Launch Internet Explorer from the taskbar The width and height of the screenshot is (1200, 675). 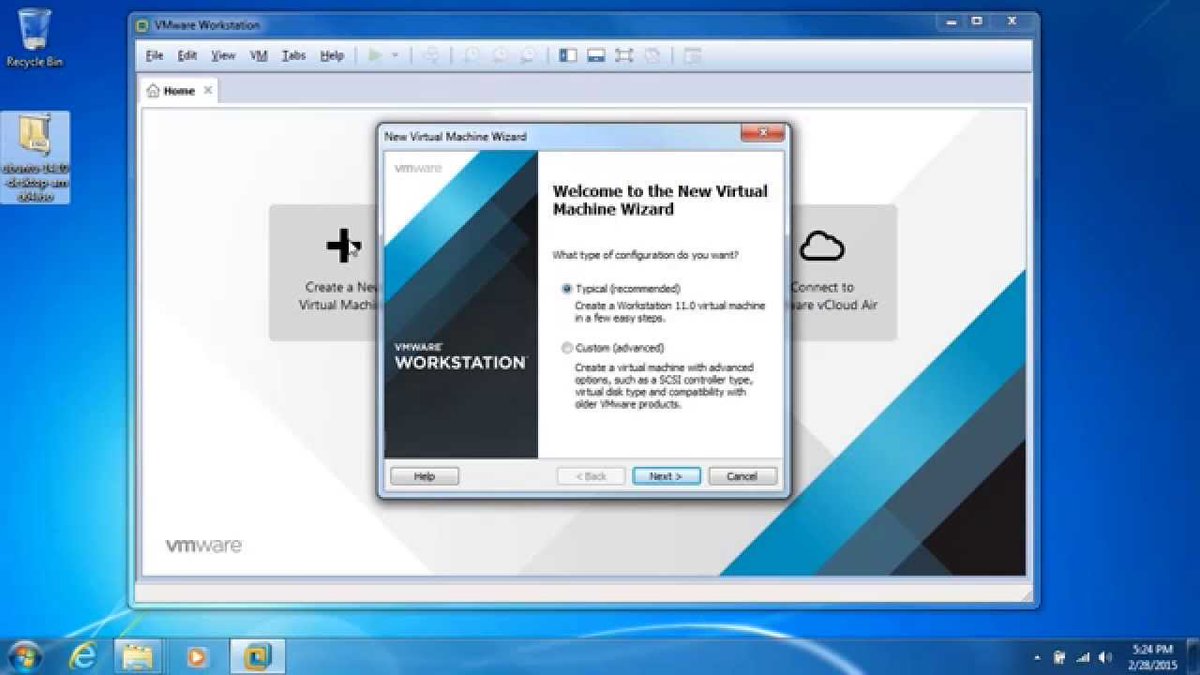tap(83, 656)
